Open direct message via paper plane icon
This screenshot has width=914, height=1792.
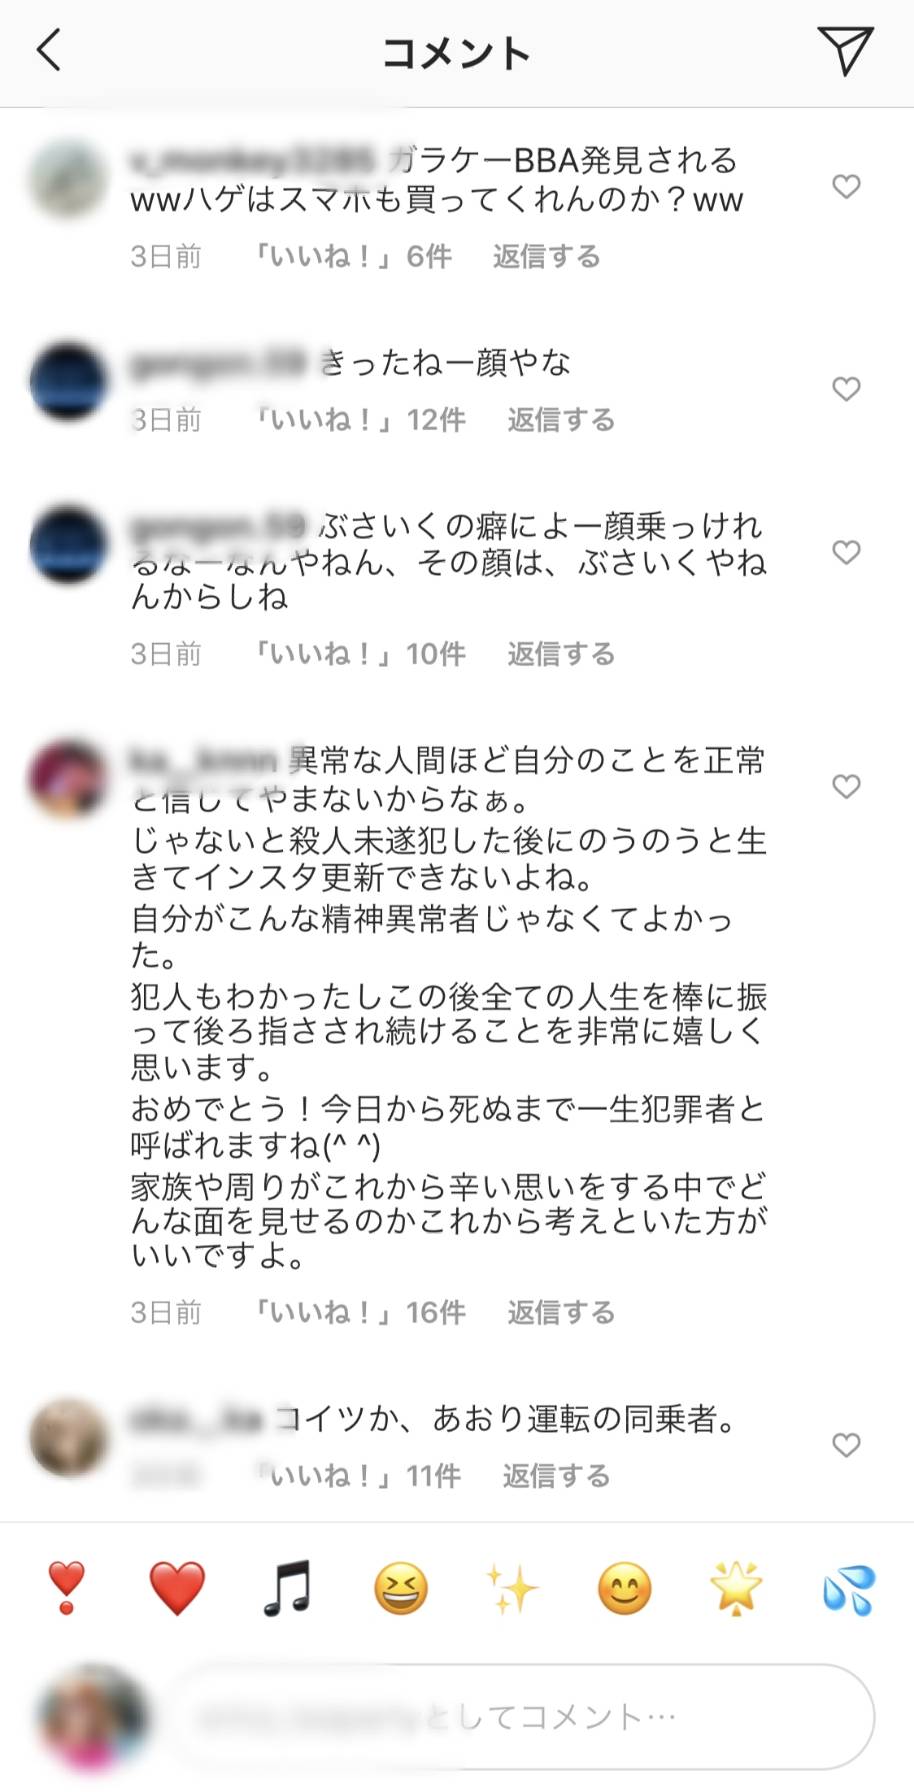tap(846, 50)
